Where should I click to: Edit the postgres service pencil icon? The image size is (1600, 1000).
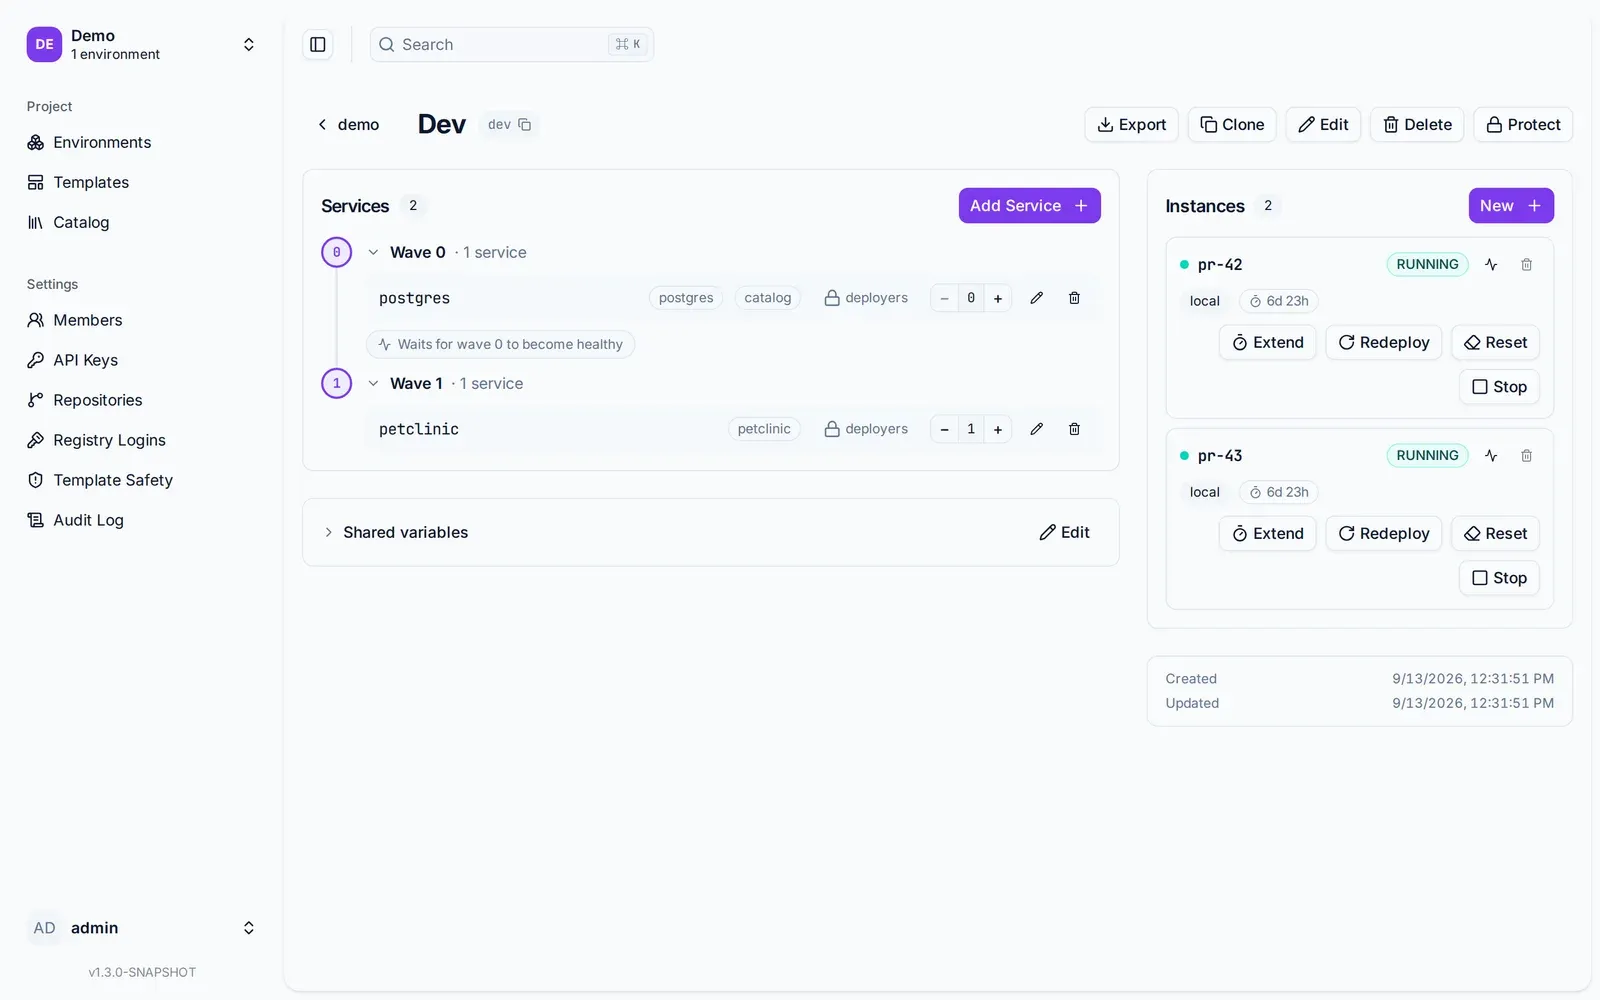pos(1037,298)
